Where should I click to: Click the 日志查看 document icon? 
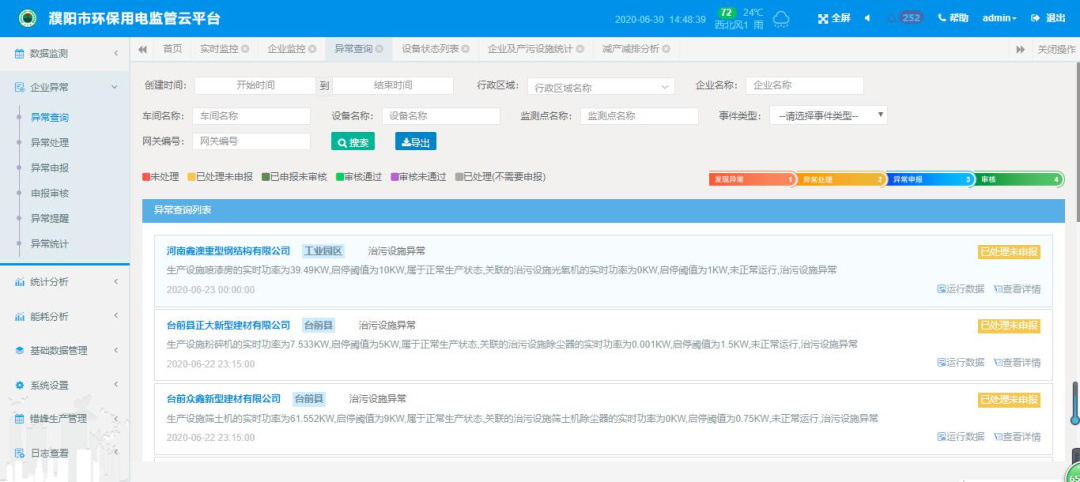point(20,452)
